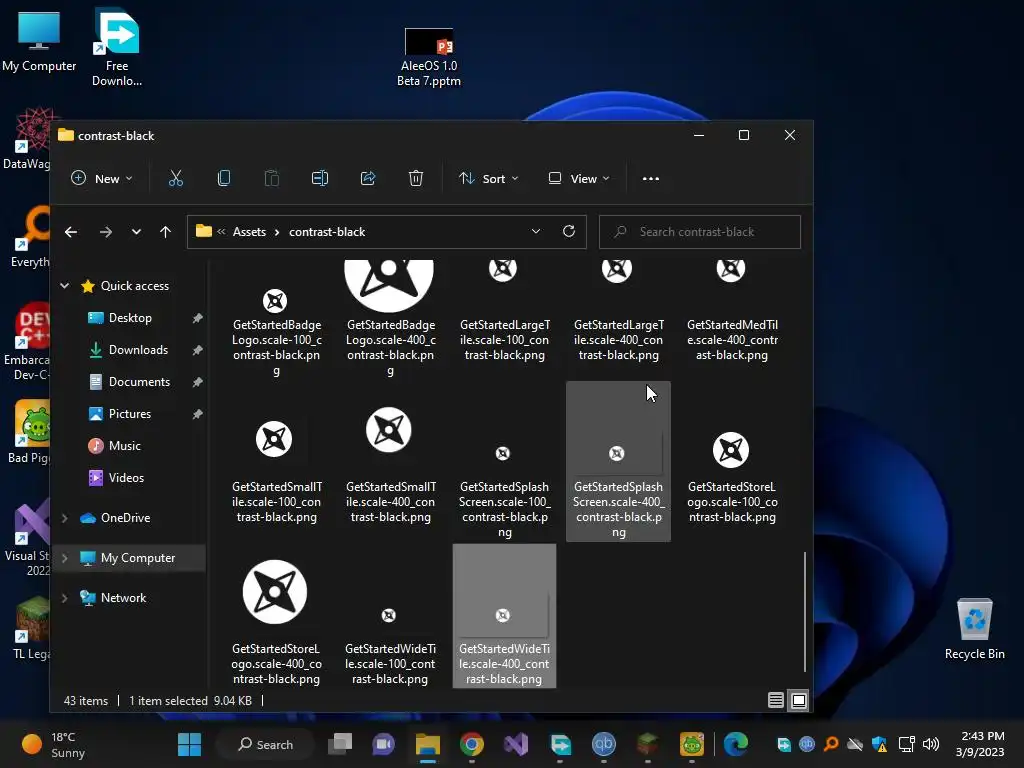This screenshot has height=768, width=1024.
Task: Click the Delete trash icon in toolbar
Action: tap(416, 178)
